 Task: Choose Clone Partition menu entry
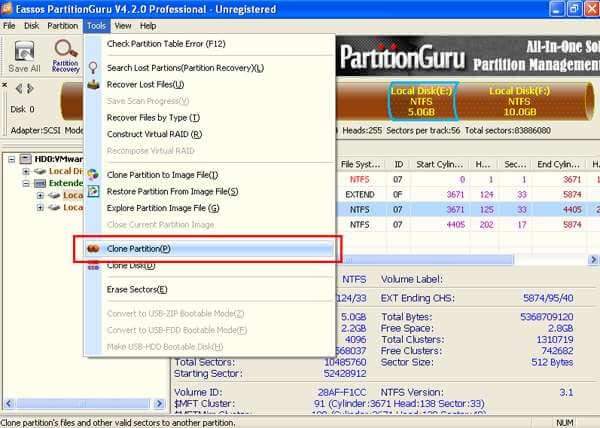click(x=209, y=249)
